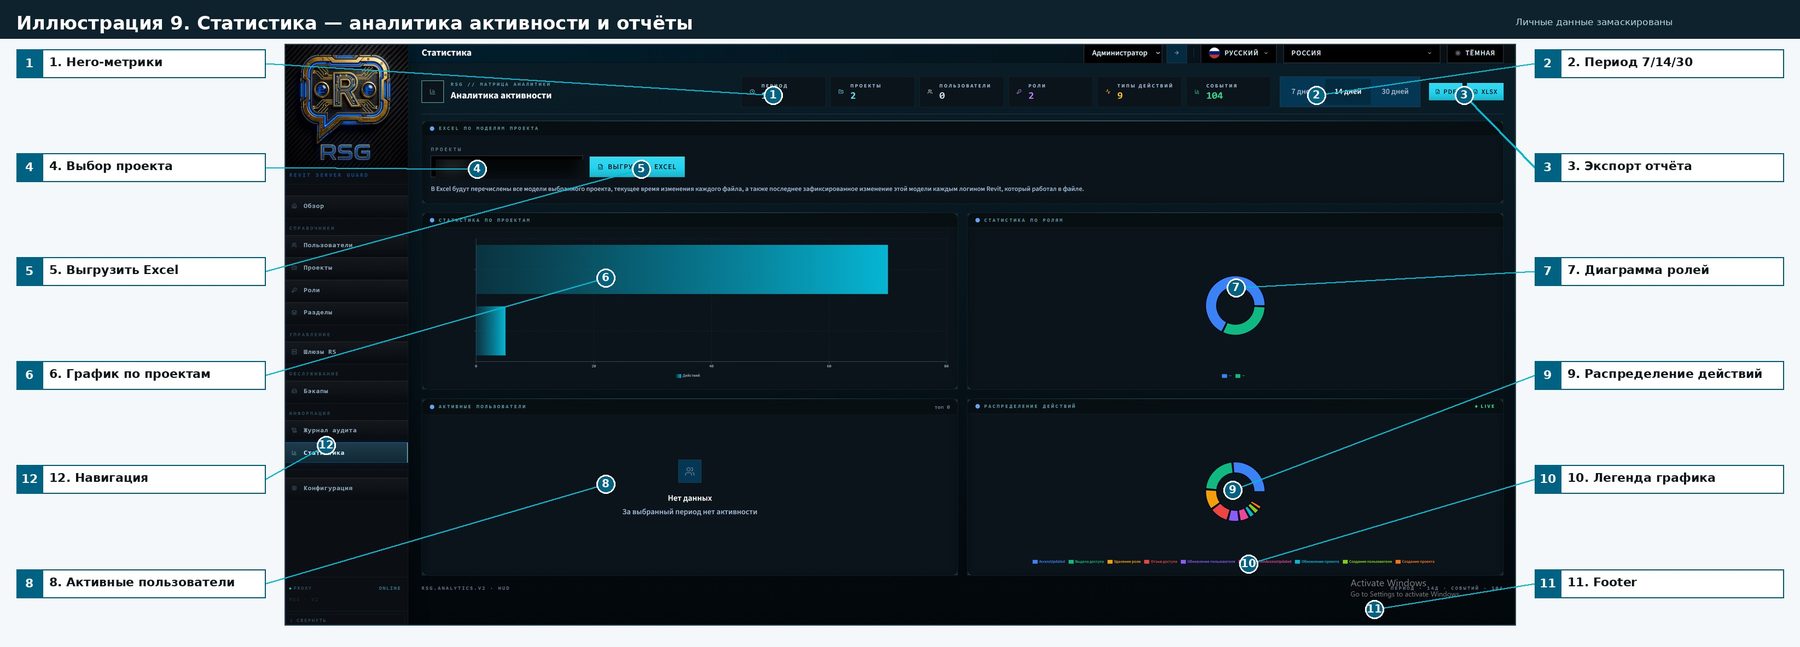Open Обзор in the sidebar
Viewport: 1800px width, 647px height.
coord(346,206)
